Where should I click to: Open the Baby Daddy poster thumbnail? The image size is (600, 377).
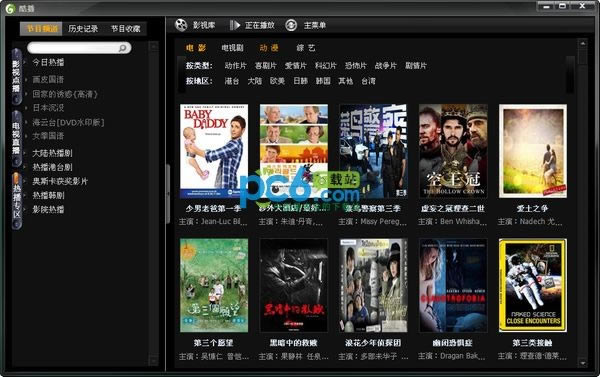pyautogui.click(x=214, y=151)
